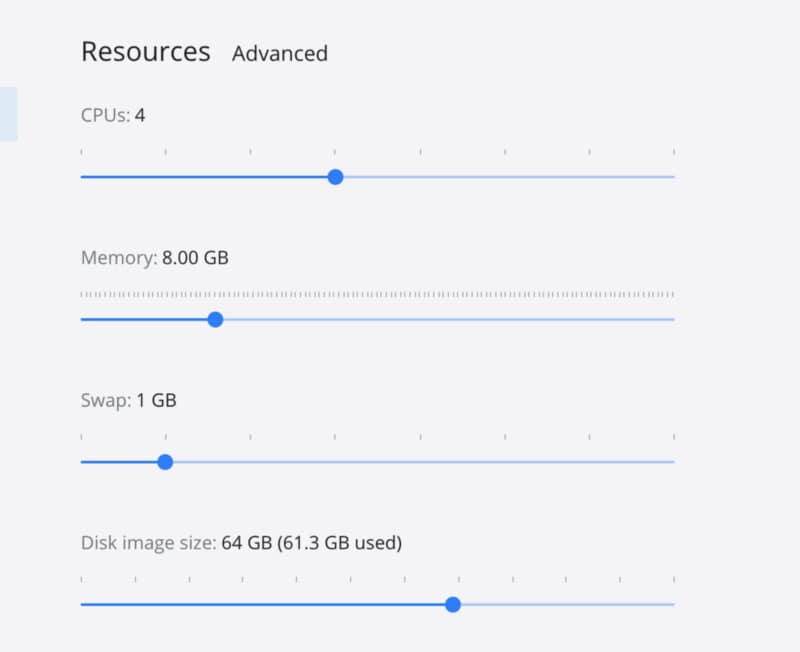The height and width of the screenshot is (652, 800).
Task: Click the midpoint of the Memory track
Action: 378,320
